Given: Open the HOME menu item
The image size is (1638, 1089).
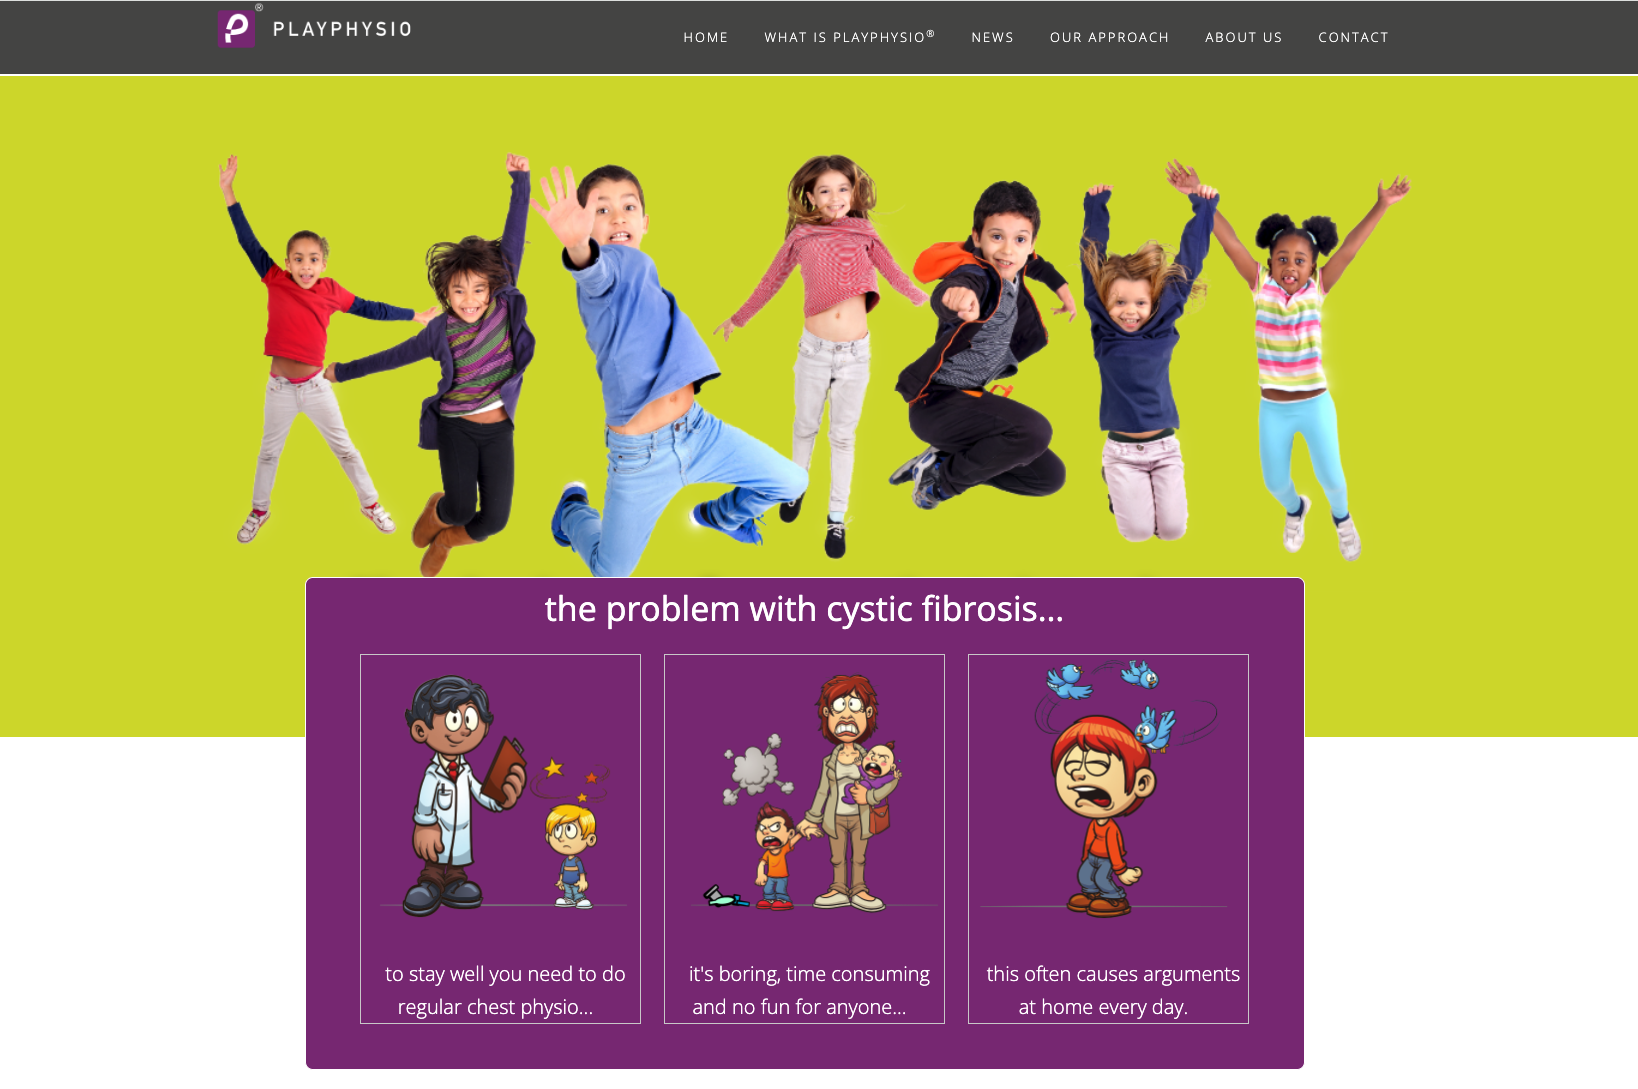Looking at the screenshot, I should (x=706, y=37).
